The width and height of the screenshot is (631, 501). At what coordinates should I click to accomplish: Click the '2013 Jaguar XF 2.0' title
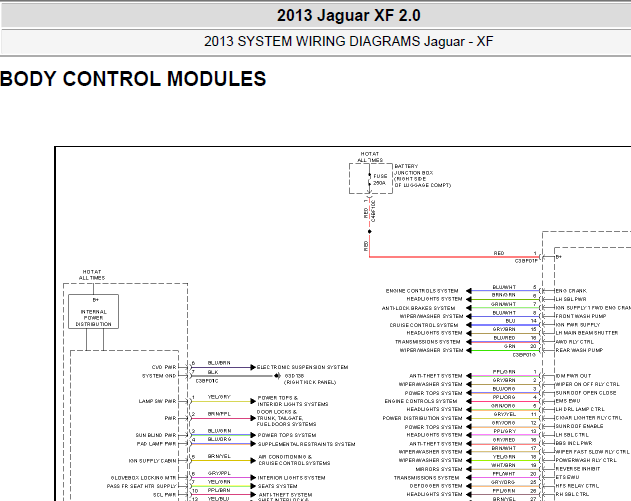tap(348, 16)
